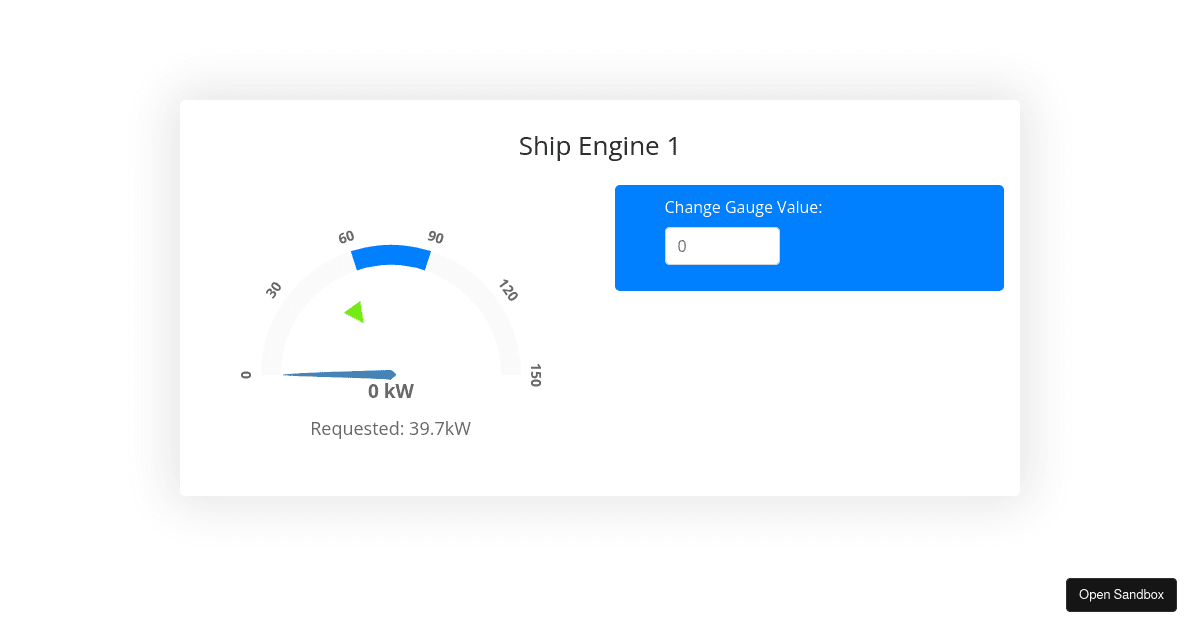Image resolution: width=1200 pixels, height=630 pixels.
Task: Click the blue highlighted arc segment
Action: 390,256
